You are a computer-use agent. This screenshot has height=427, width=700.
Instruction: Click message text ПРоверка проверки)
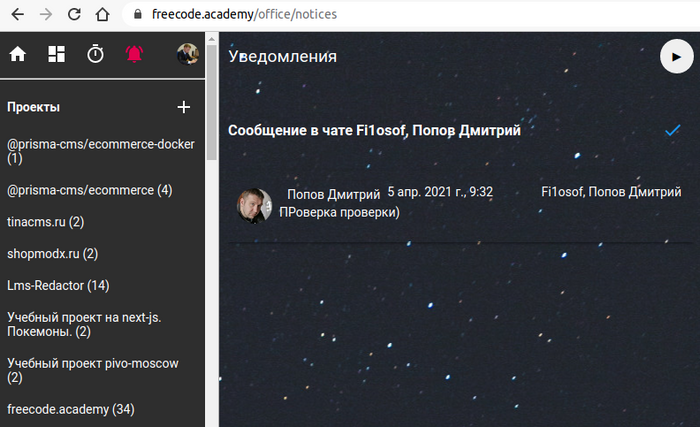(x=339, y=212)
